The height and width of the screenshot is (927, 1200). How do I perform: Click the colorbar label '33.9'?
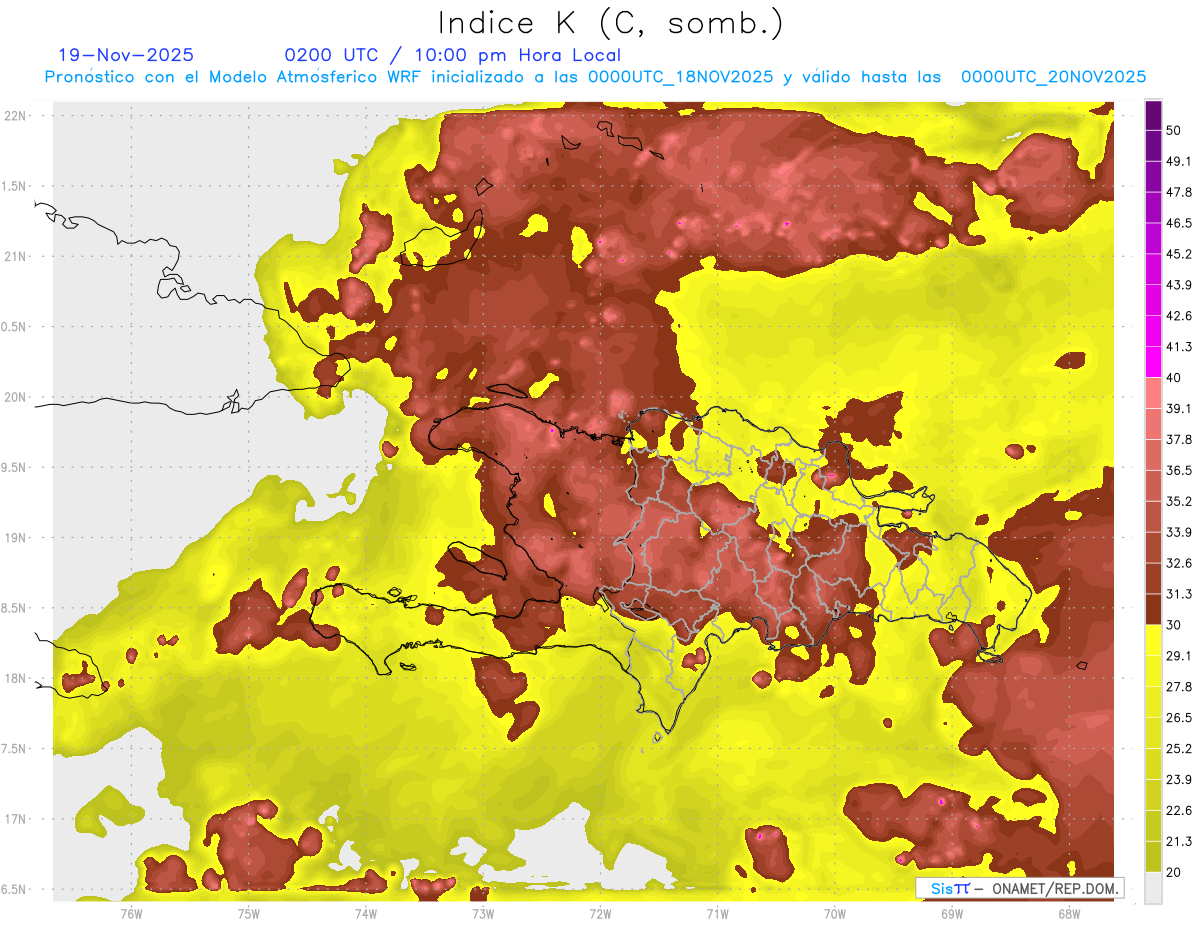click(x=1178, y=532)
